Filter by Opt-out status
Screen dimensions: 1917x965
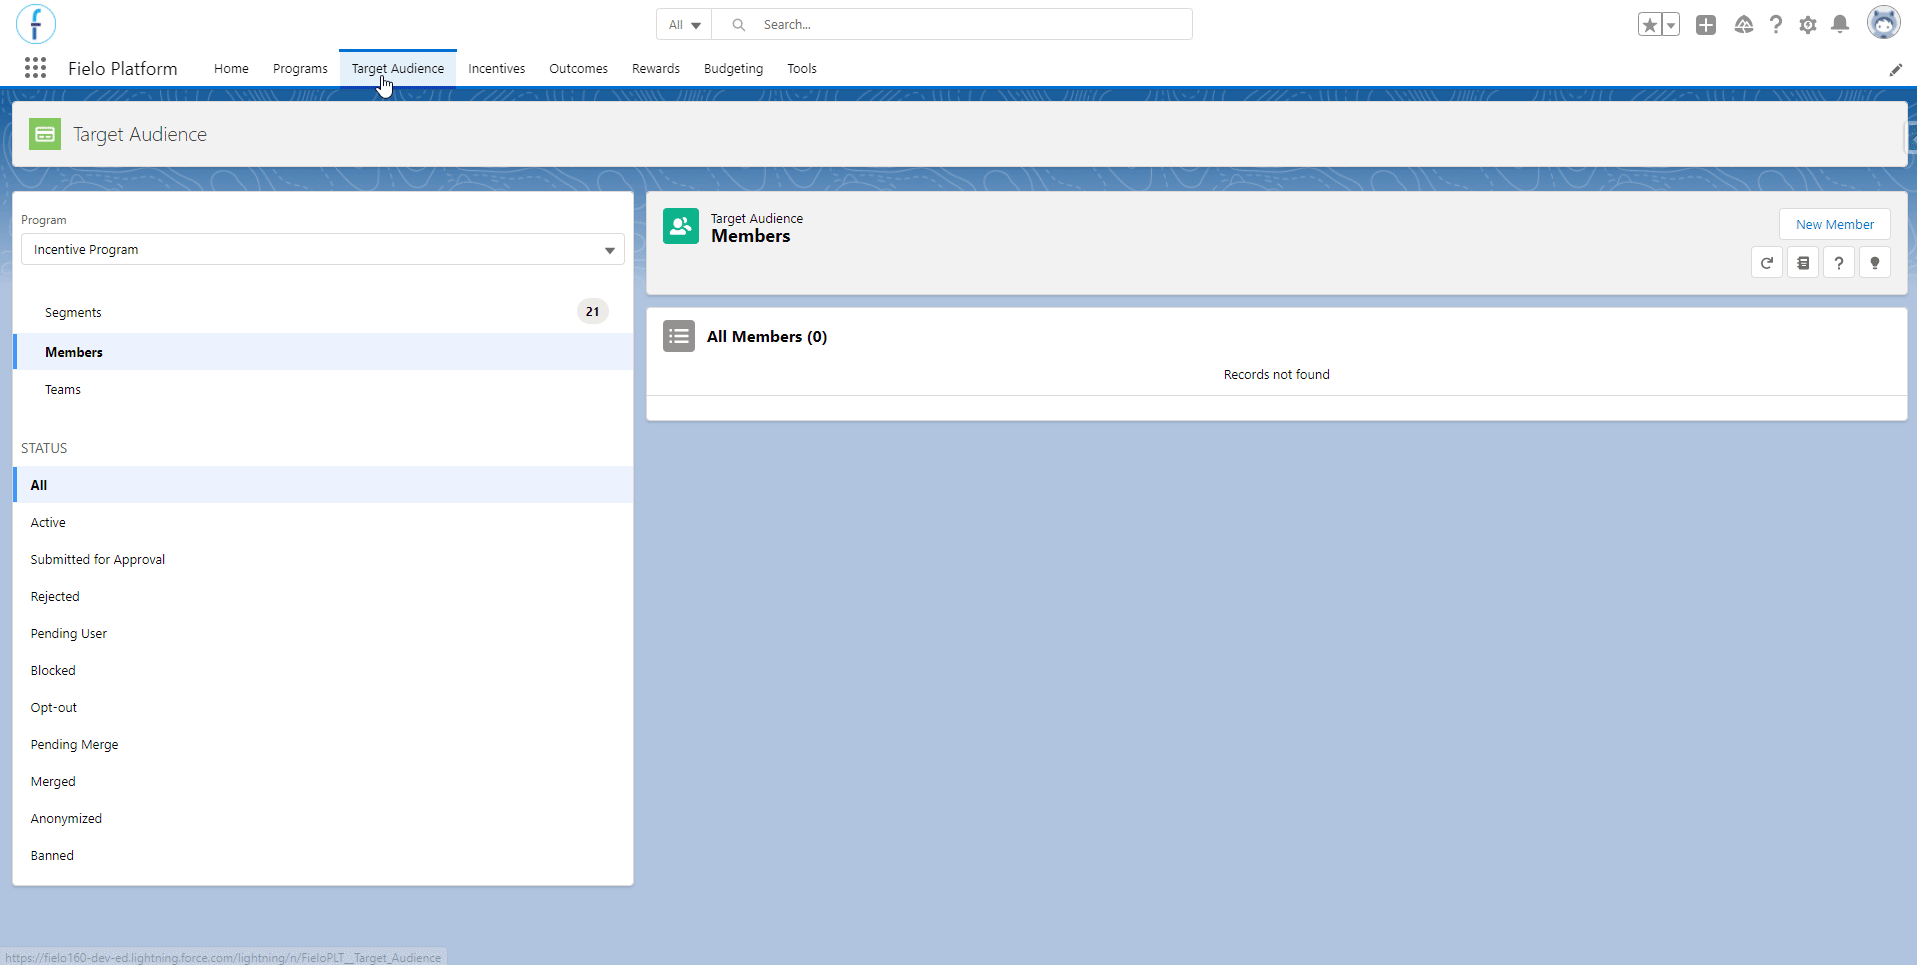(323, 707)
